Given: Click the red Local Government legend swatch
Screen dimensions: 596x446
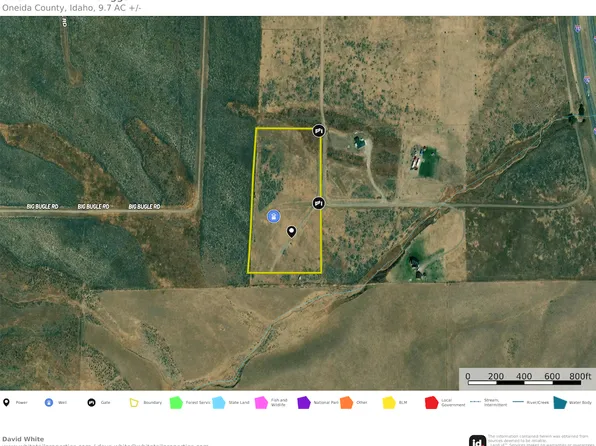Looking at the screenshot, I should pos(431,402).
